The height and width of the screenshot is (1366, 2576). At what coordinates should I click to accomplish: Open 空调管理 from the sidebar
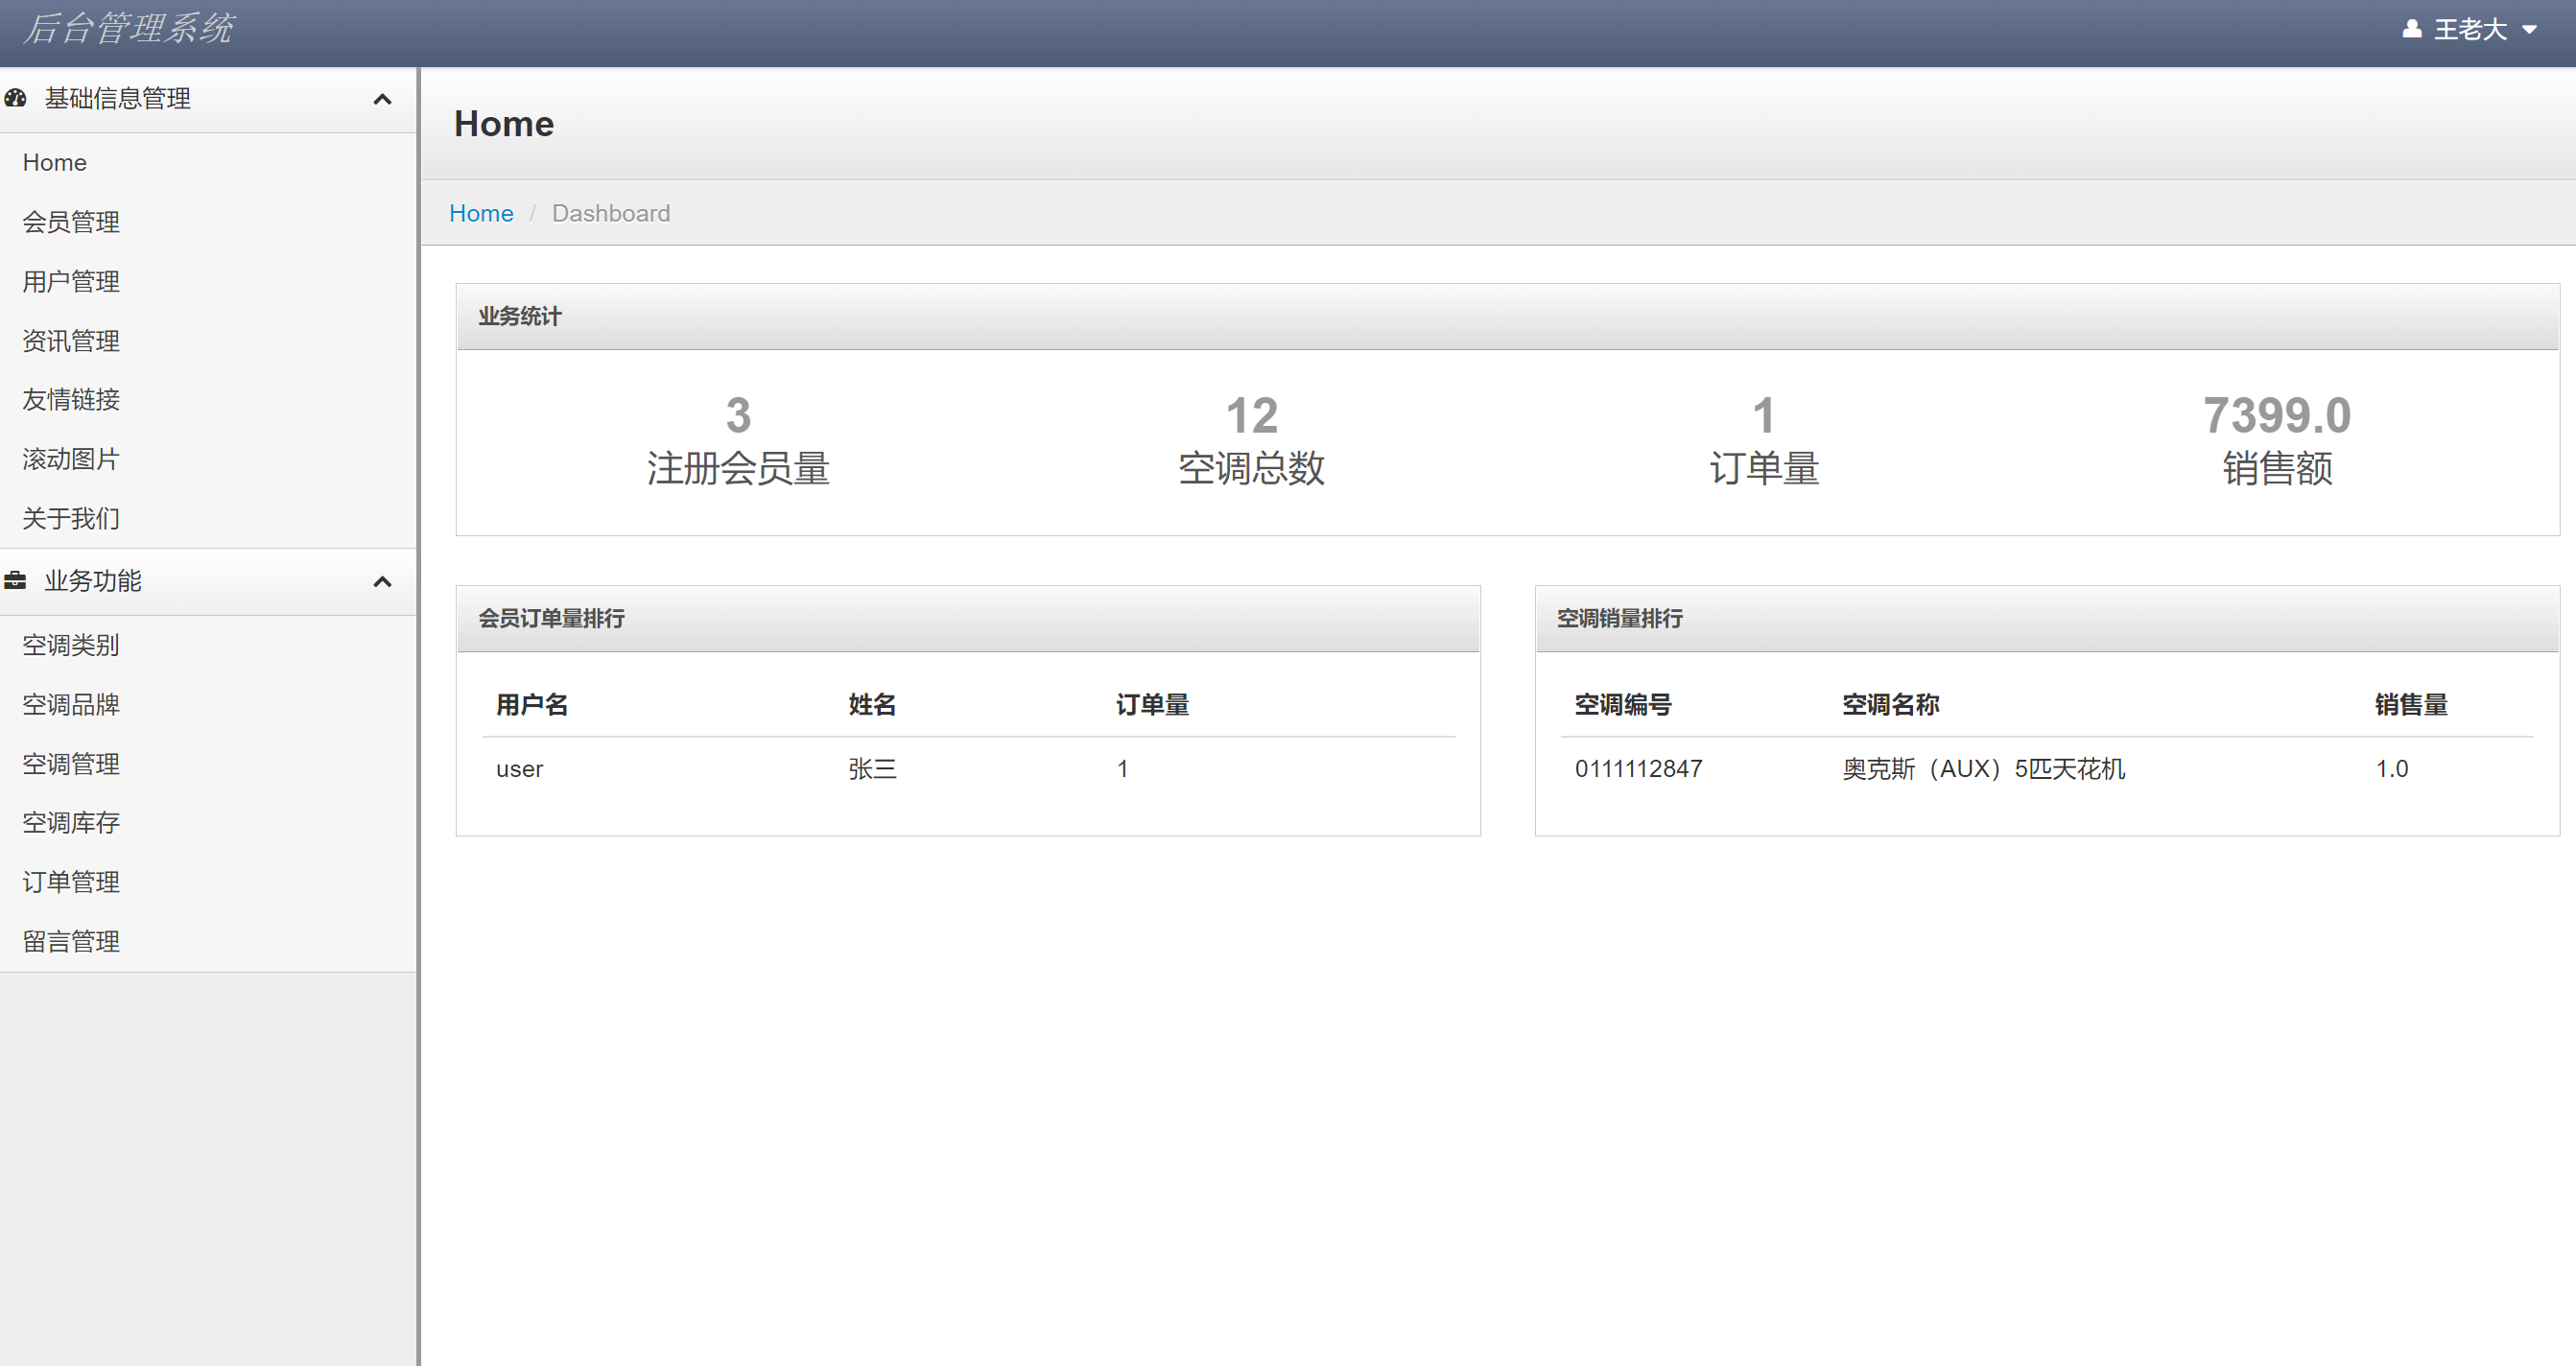69,763
